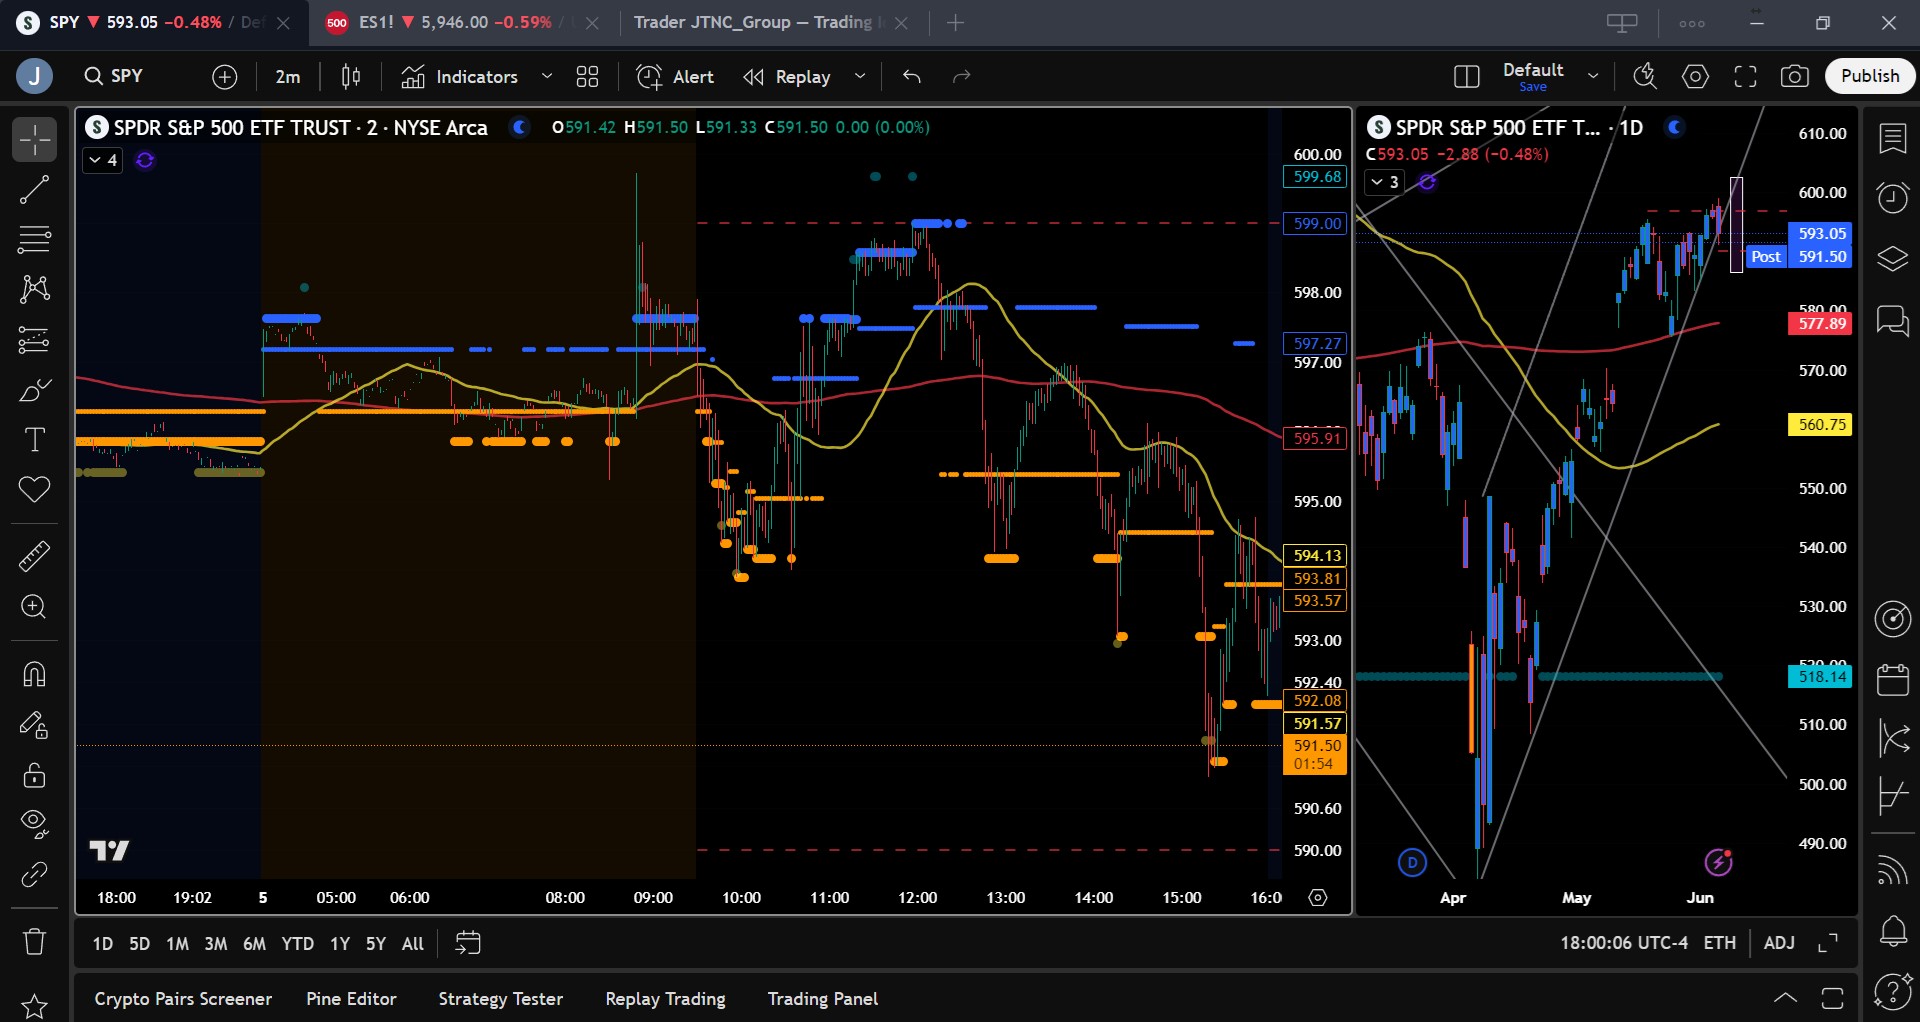Open the object tree layers panel
1920x1022 pixels.
(x=1893, y=259)
